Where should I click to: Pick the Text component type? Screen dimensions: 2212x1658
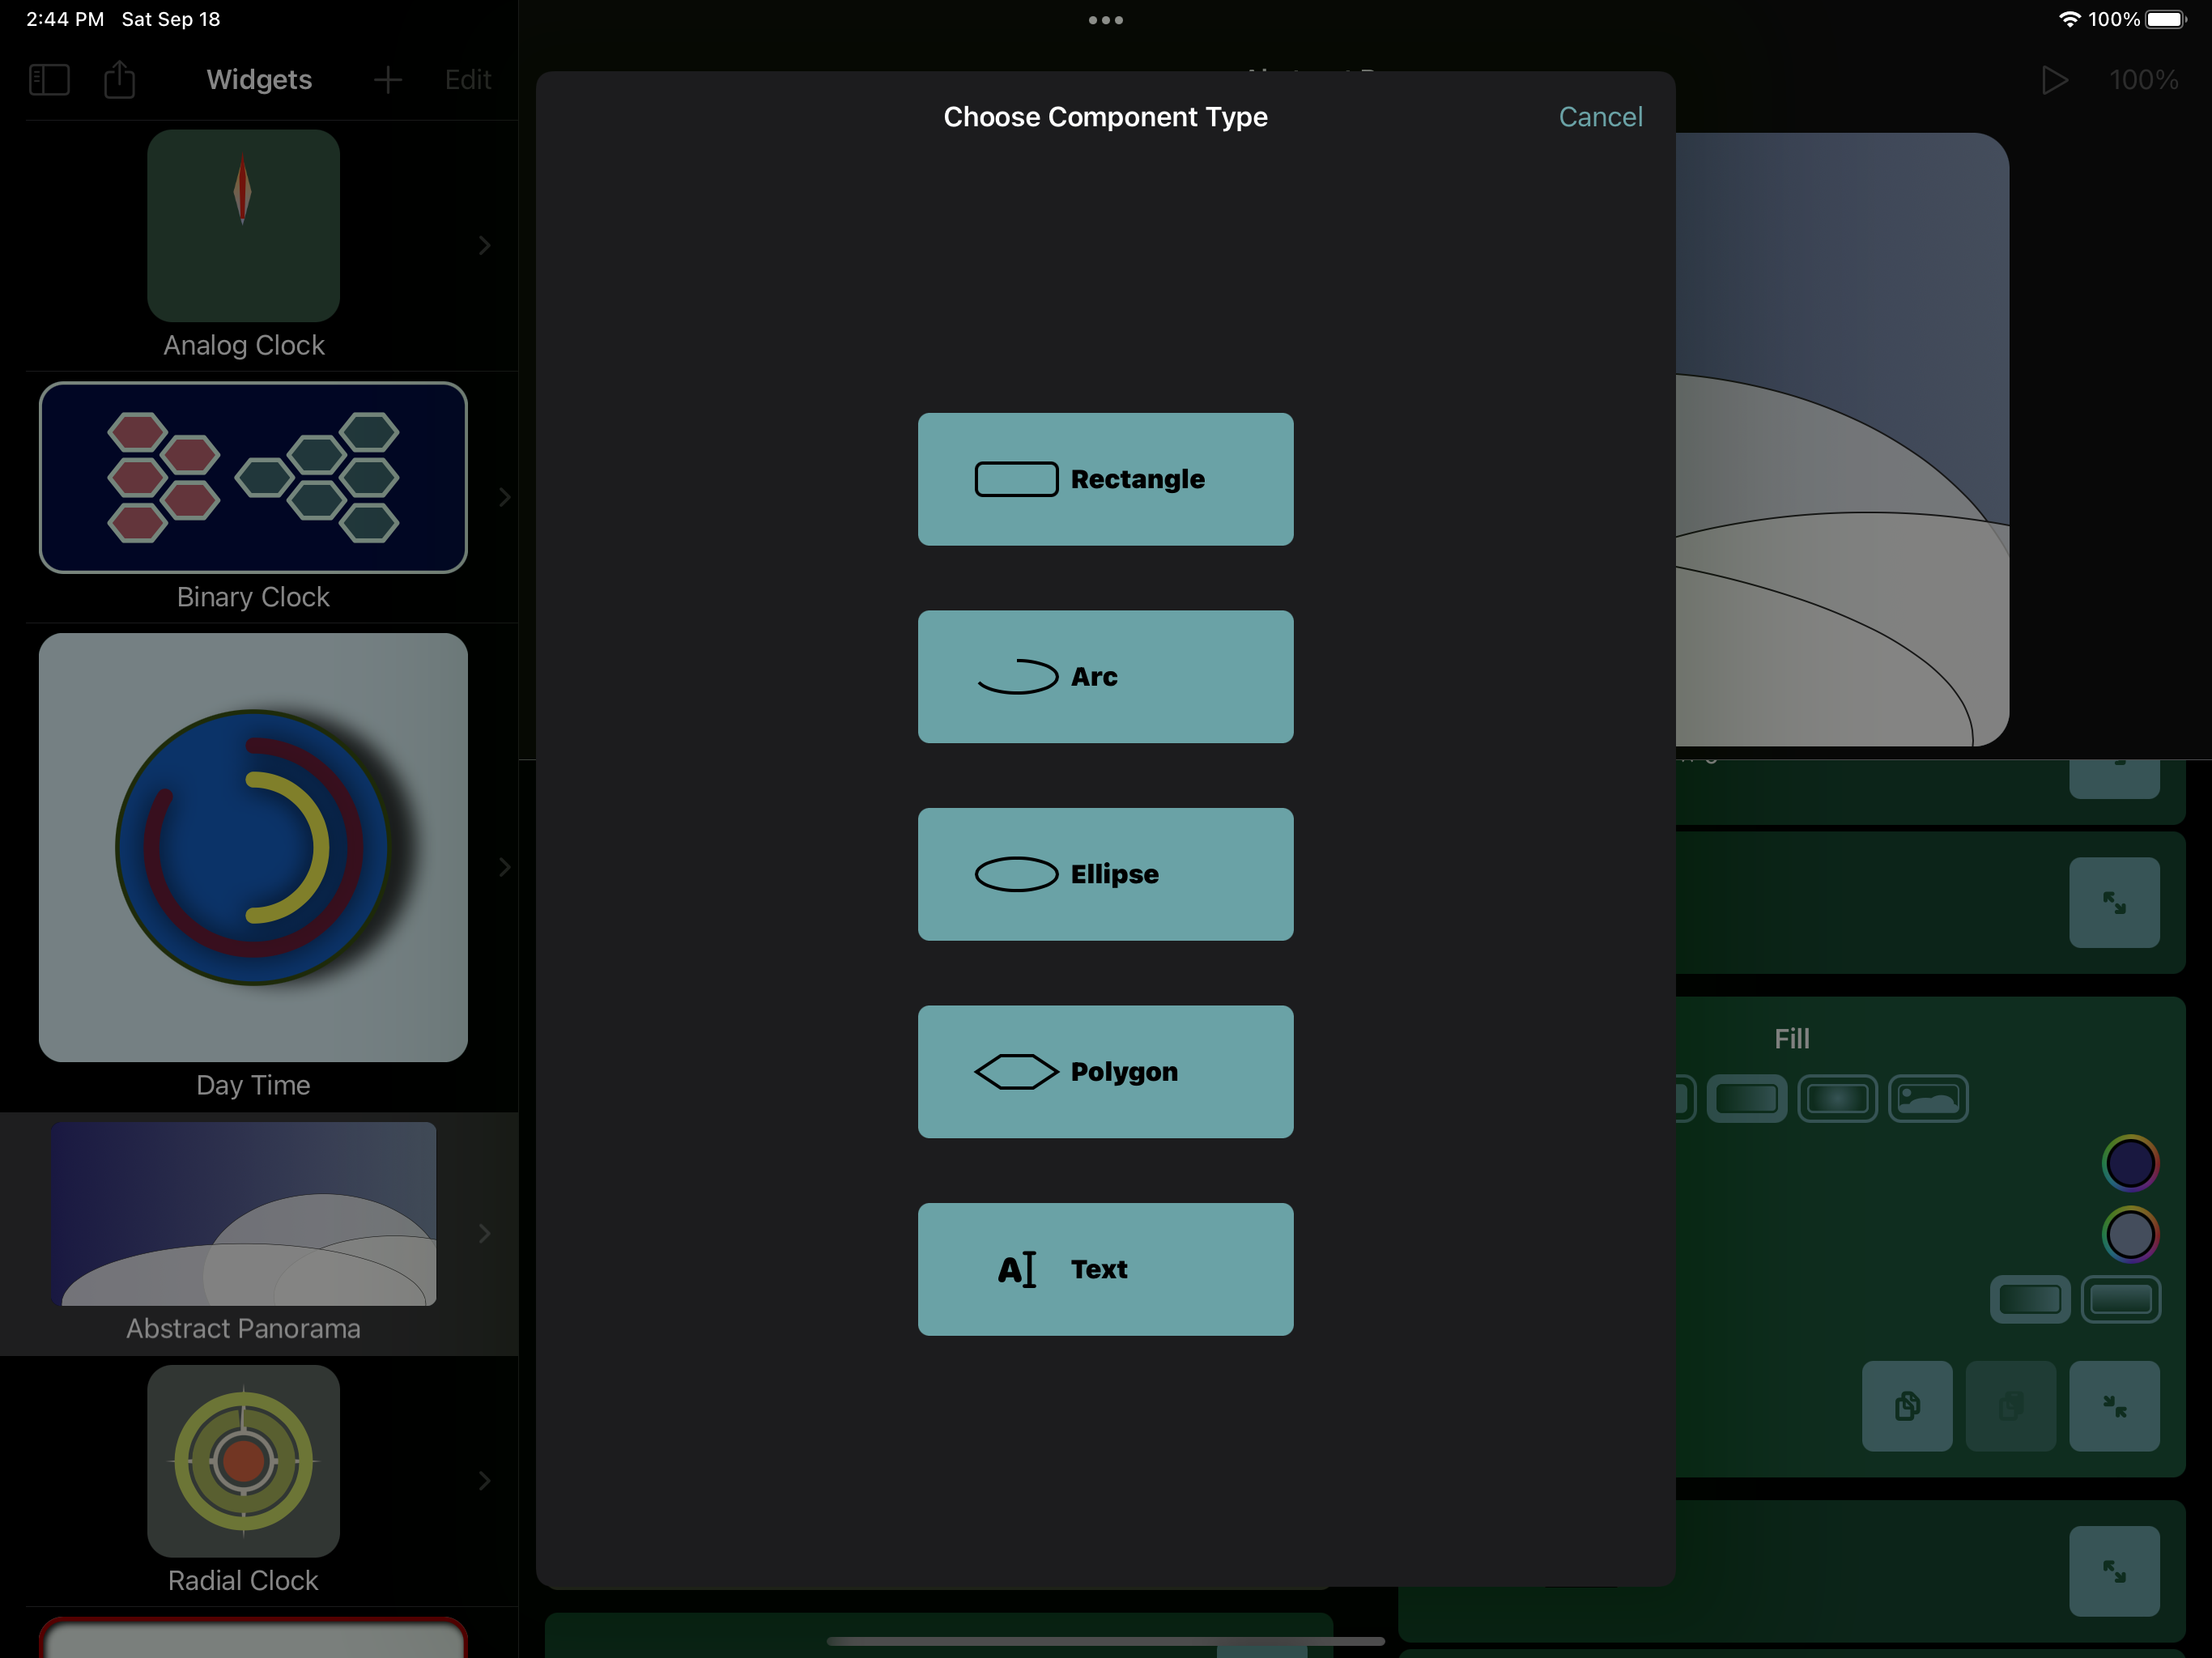1105,1269
